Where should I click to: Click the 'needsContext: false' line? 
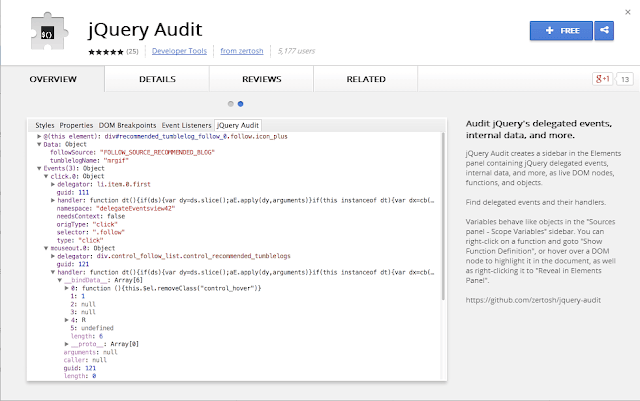91,216
